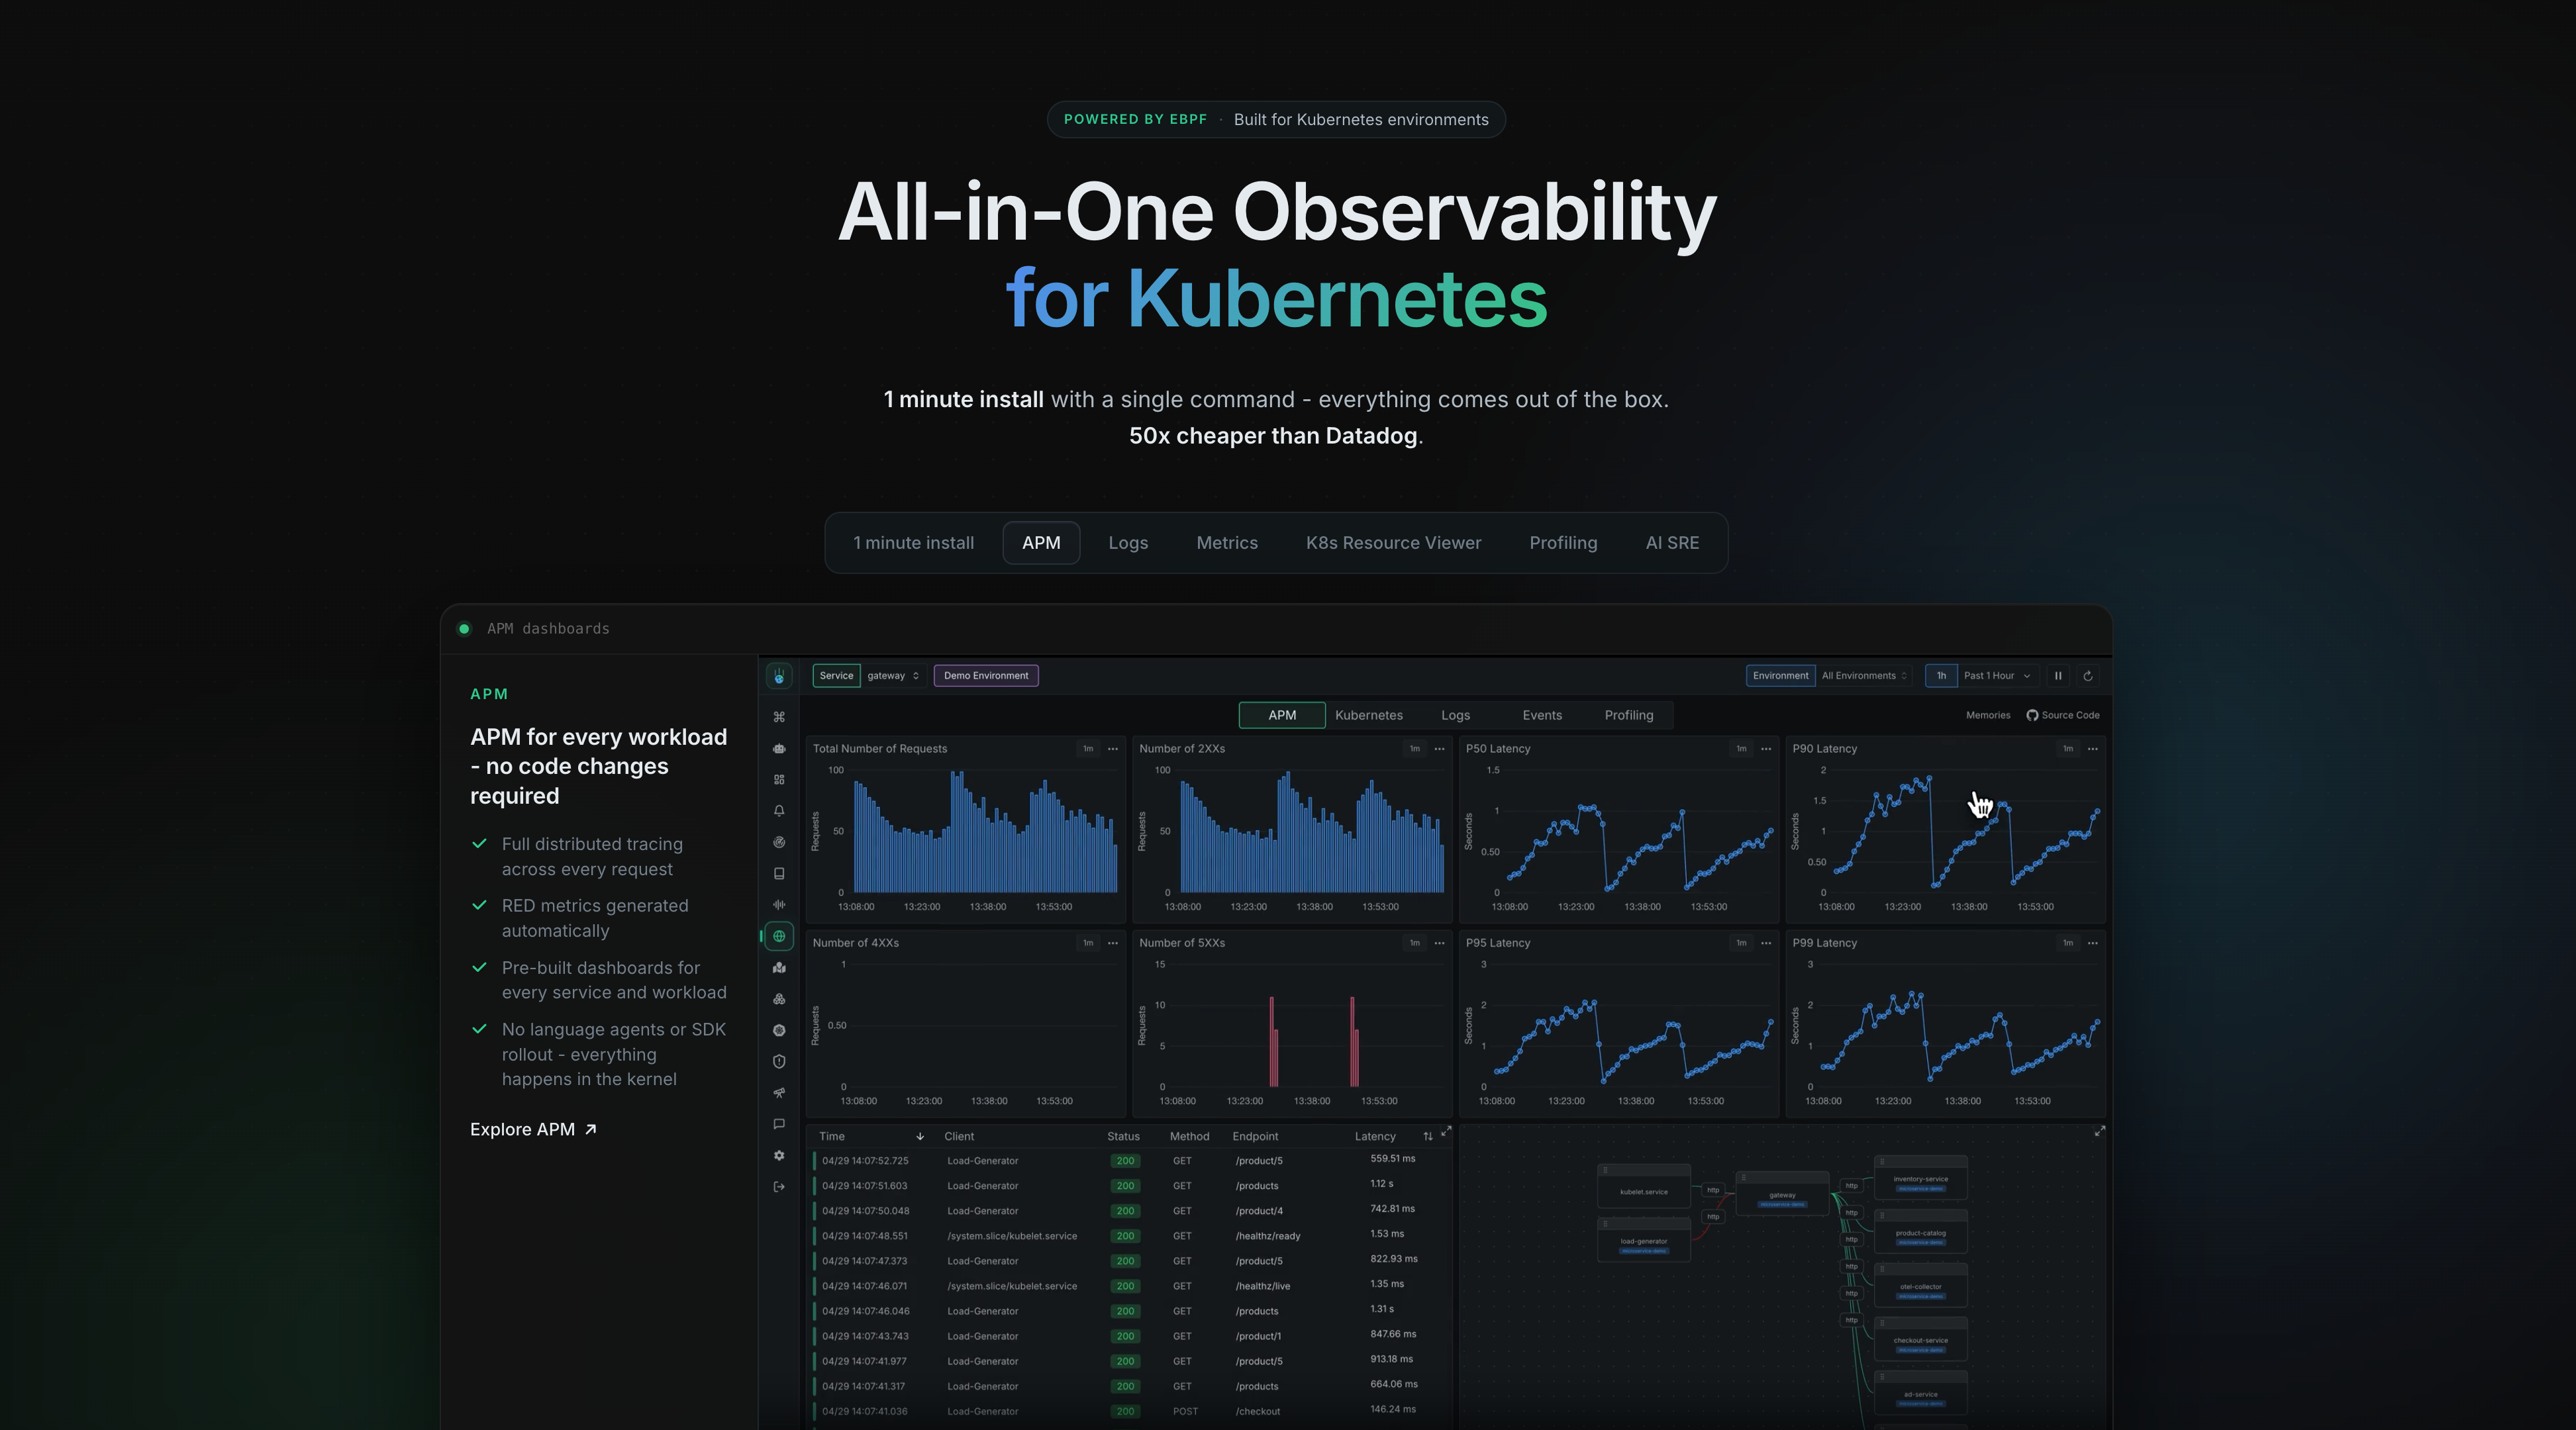Open the waveform icon in the sidebar
Image resolution: width=2576 pixels, height=1430 pixels.
[x=779, y=905]
